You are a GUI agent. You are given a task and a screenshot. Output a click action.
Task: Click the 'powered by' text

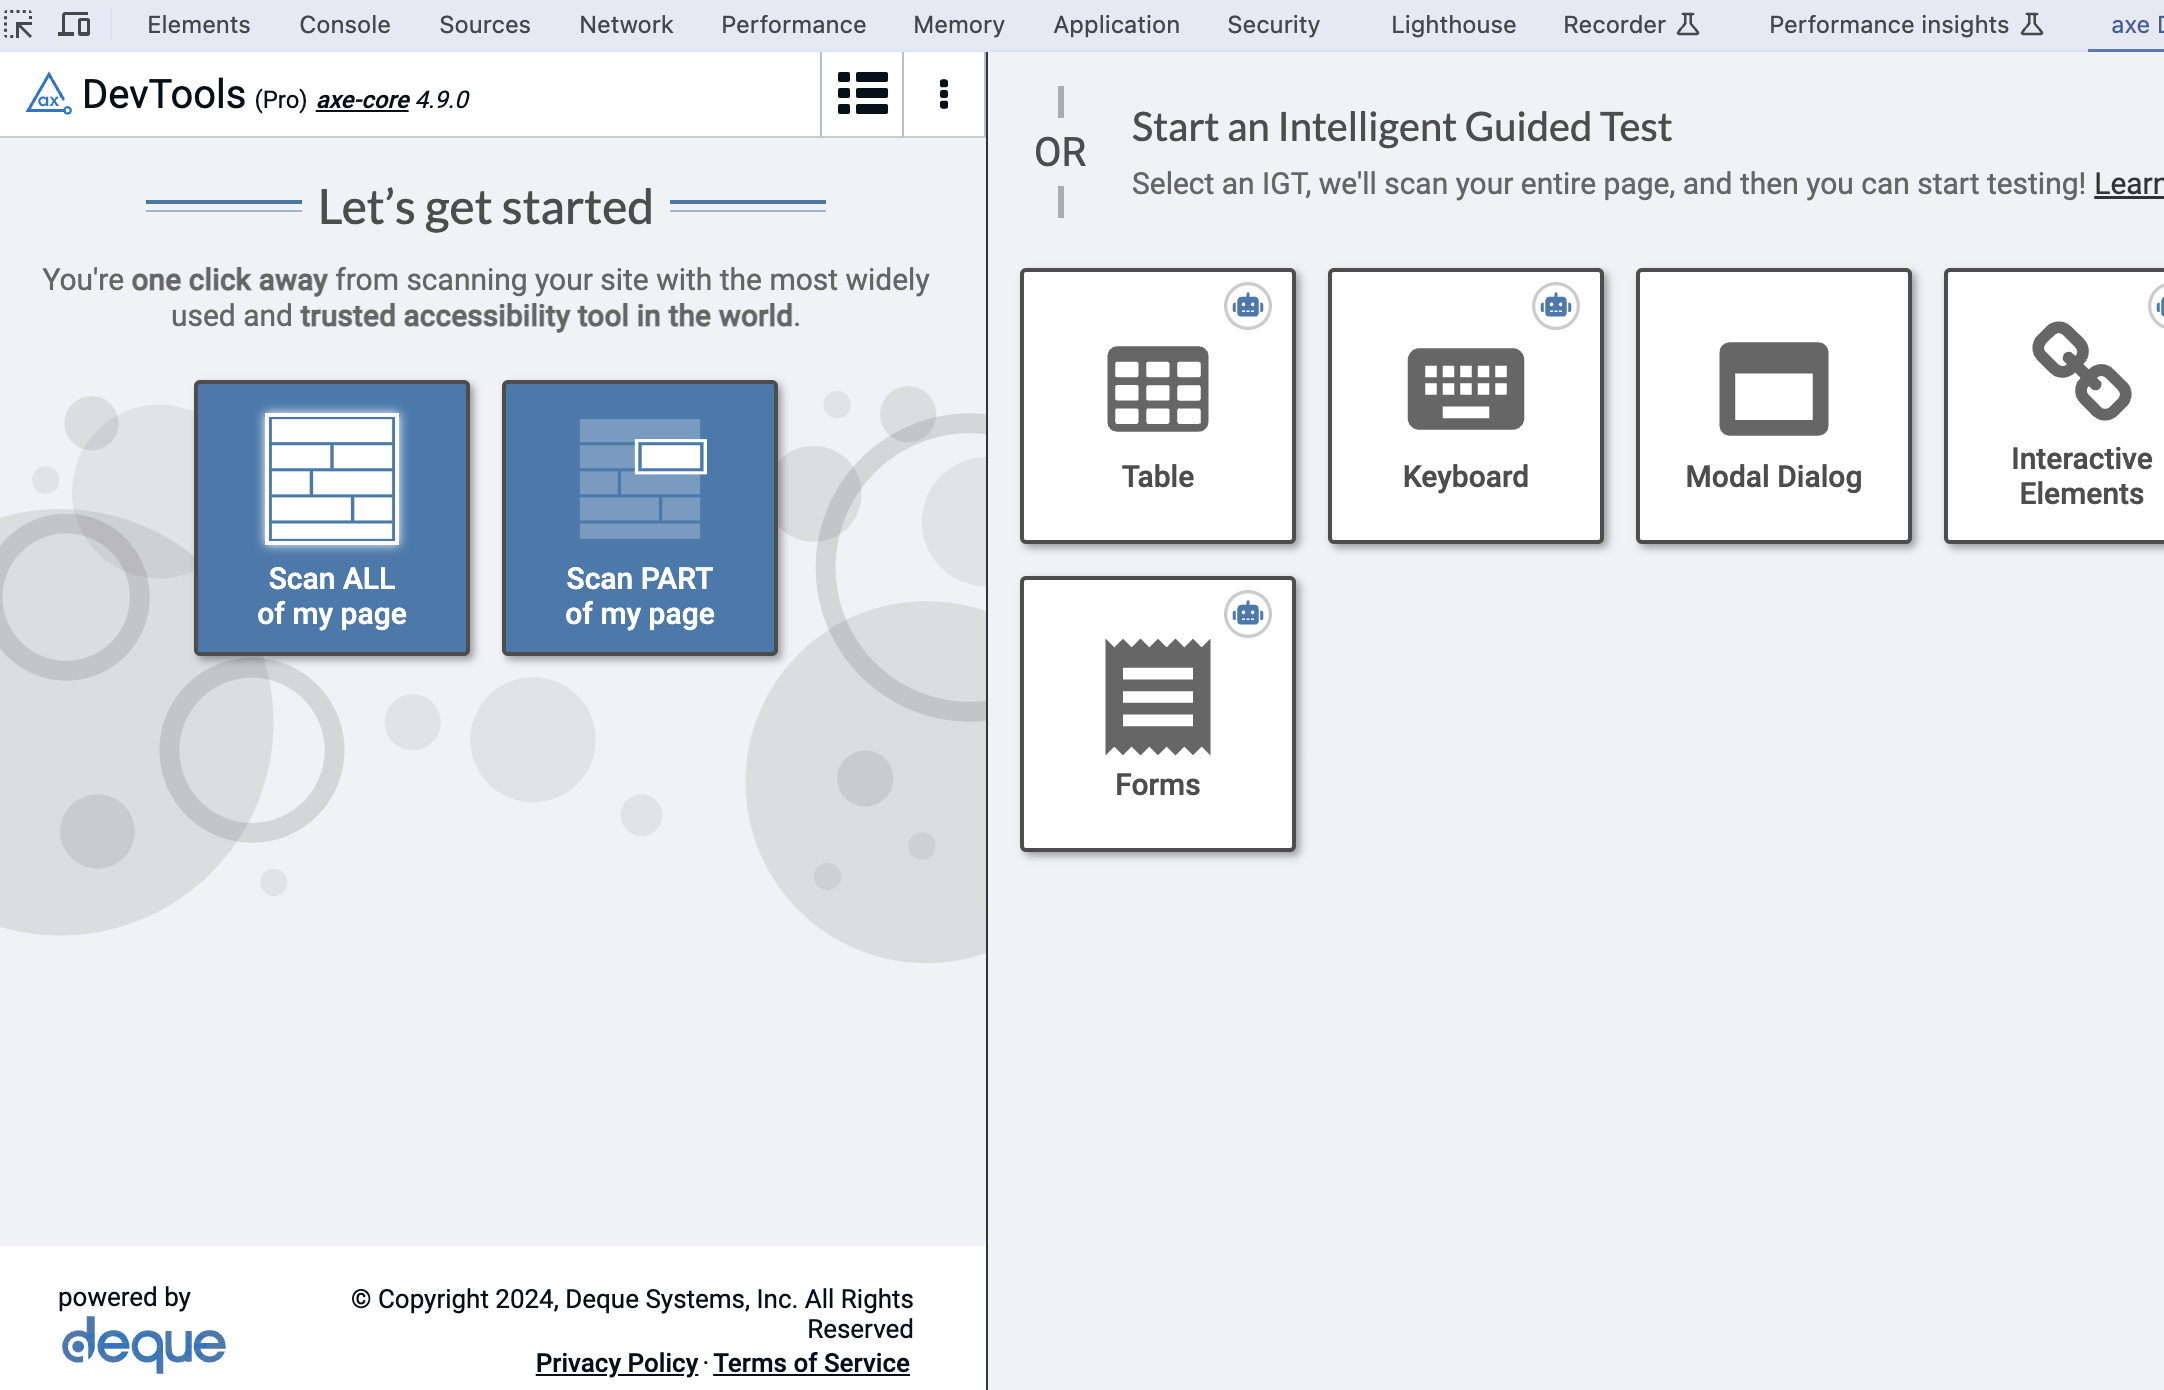tap(124, 1297)
